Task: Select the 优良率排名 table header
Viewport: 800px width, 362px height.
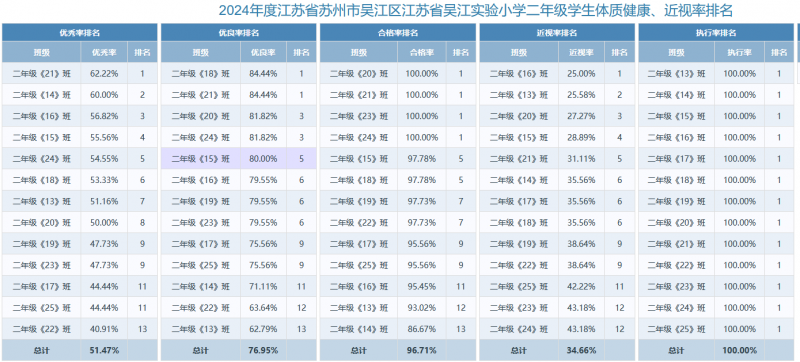Action: [239, 33]
